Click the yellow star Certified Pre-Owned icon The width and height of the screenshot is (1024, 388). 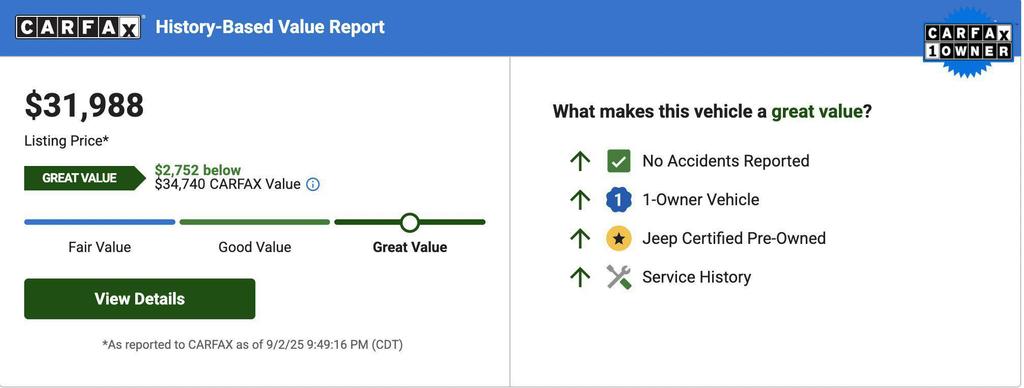(x=618, y=238)
